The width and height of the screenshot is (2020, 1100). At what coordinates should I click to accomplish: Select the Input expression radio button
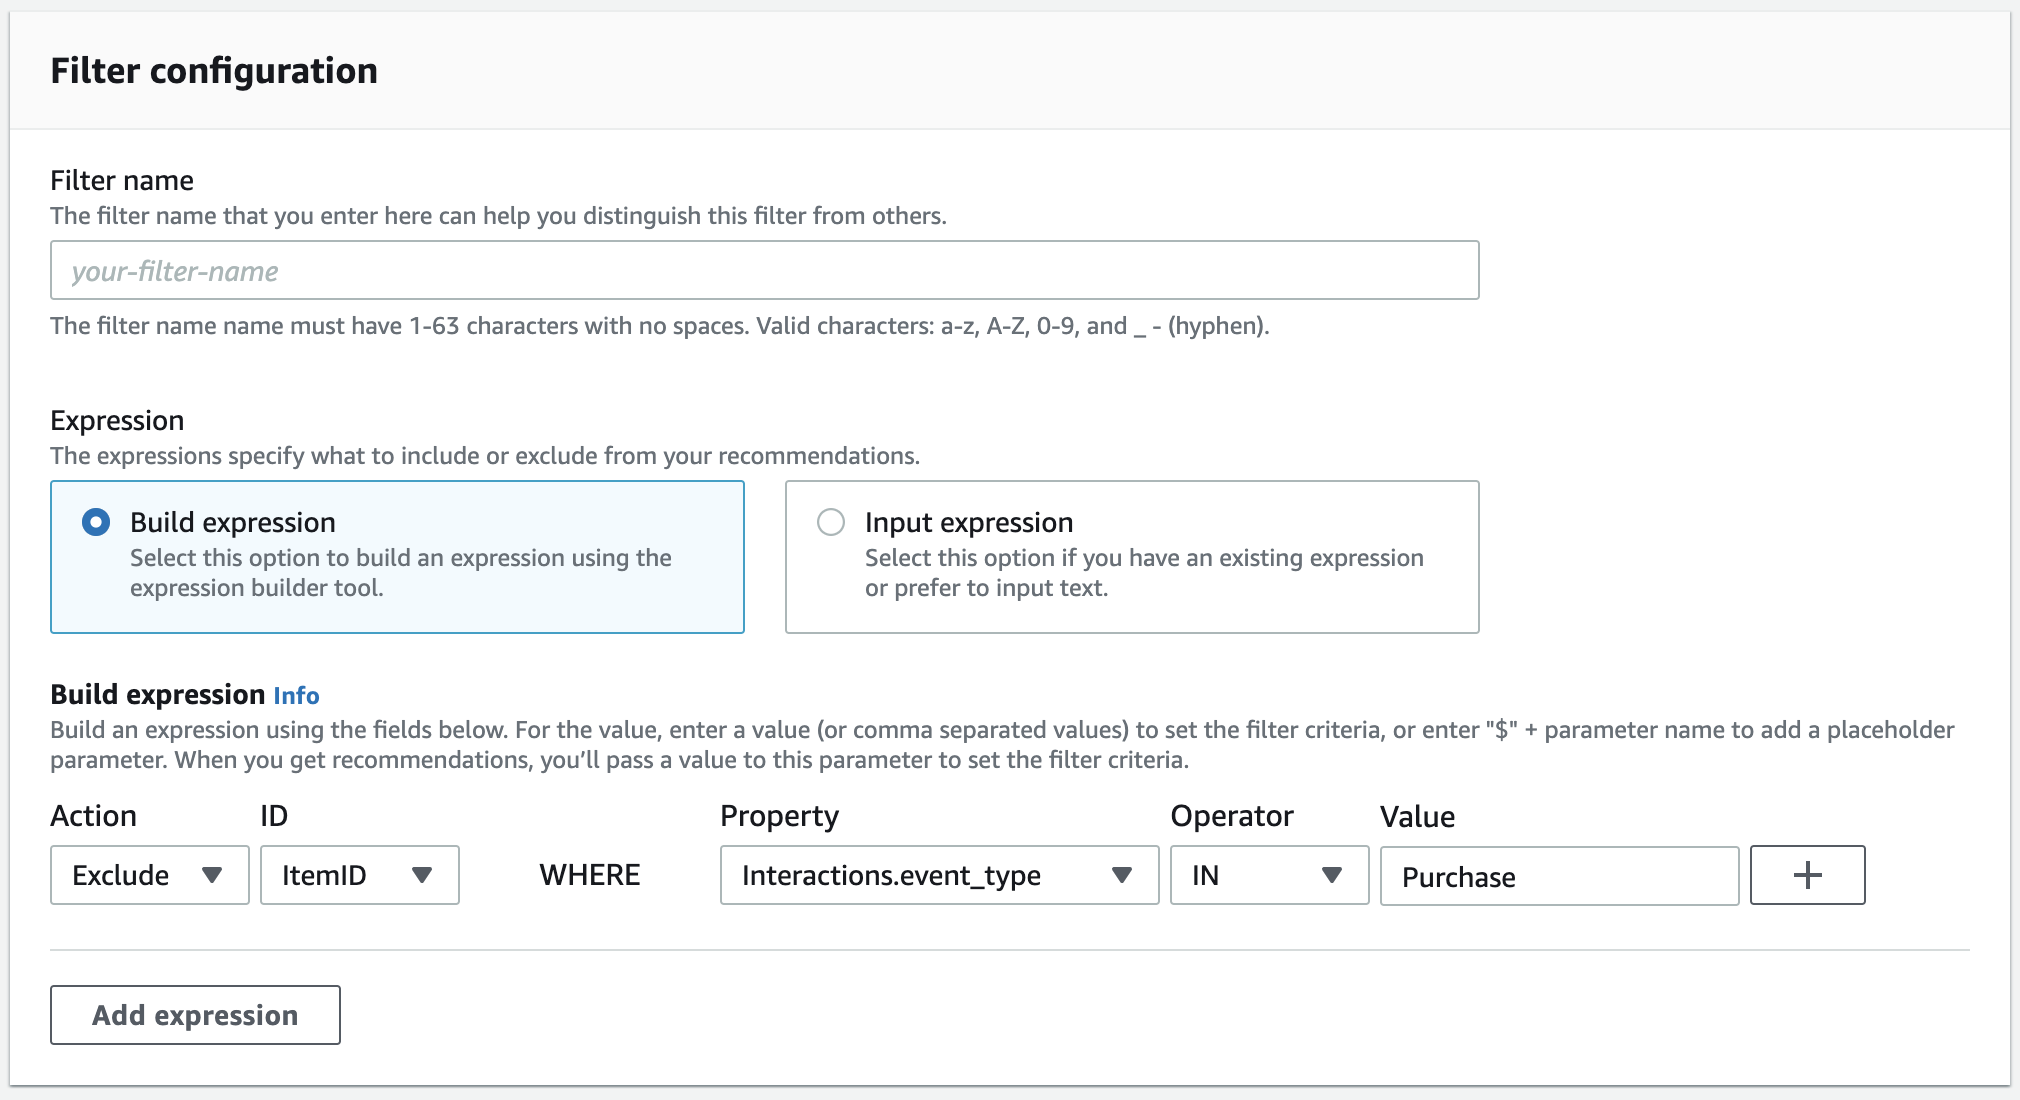pyautogui.click(x=831, y=522)
